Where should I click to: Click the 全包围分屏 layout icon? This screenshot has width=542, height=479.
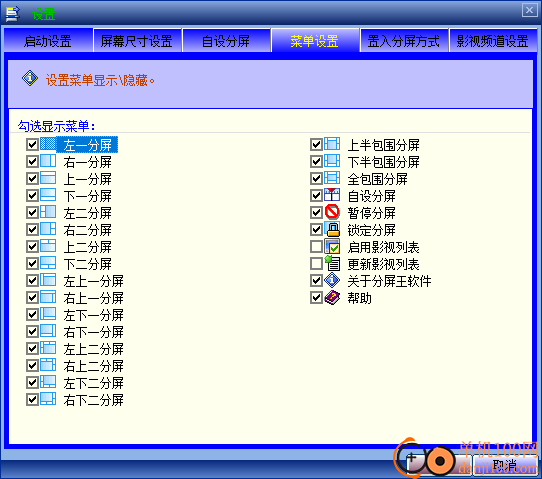click(332, 178)
